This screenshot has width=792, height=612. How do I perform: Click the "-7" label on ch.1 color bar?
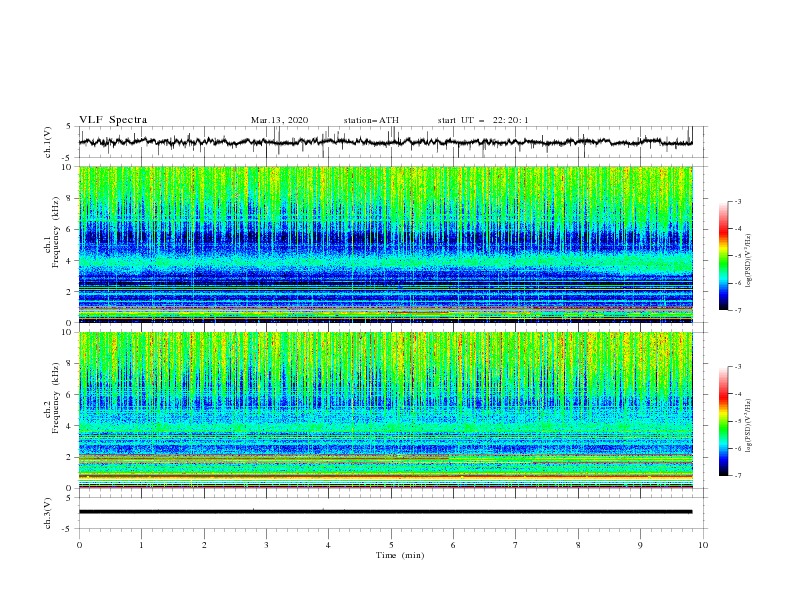coord(737,310)
